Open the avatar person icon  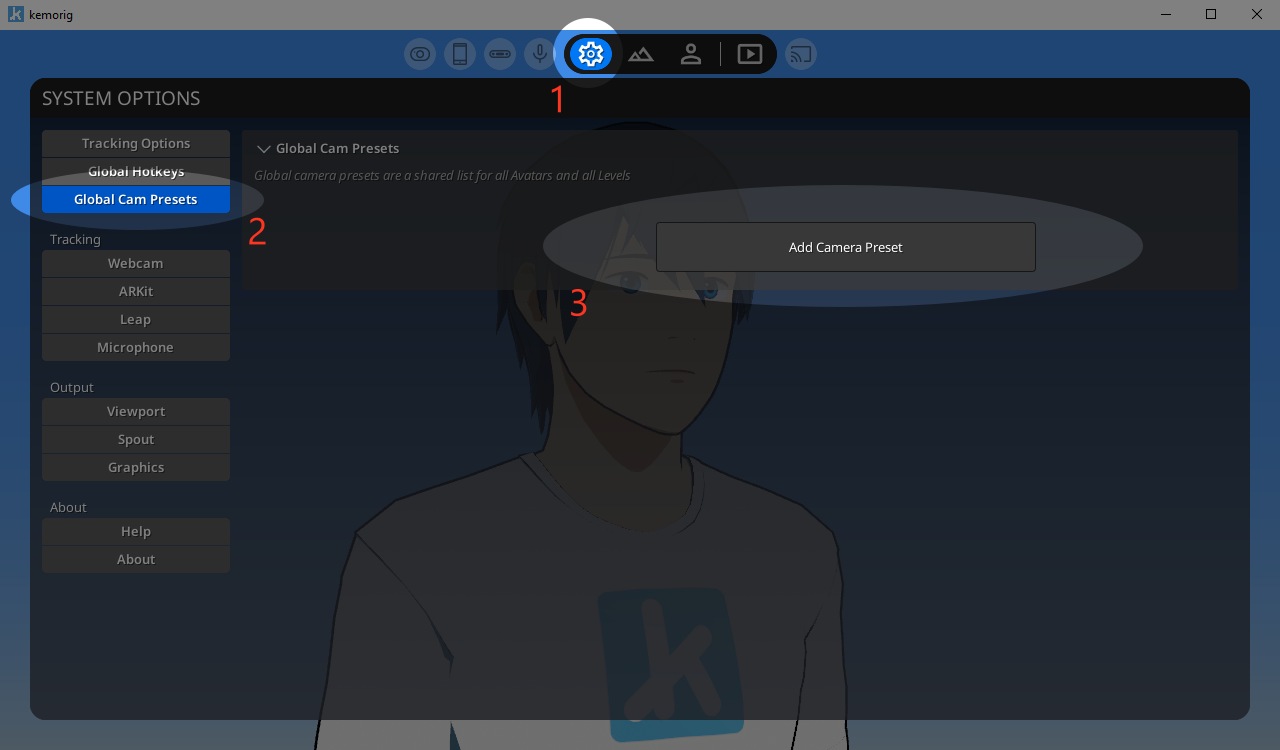(x=691, y=54)
